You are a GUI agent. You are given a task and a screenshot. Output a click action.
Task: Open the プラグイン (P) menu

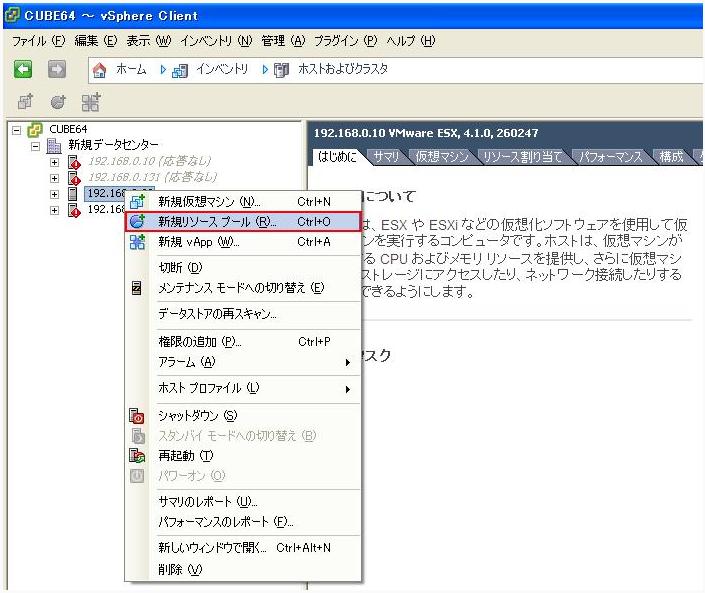[x=345, y=41]
